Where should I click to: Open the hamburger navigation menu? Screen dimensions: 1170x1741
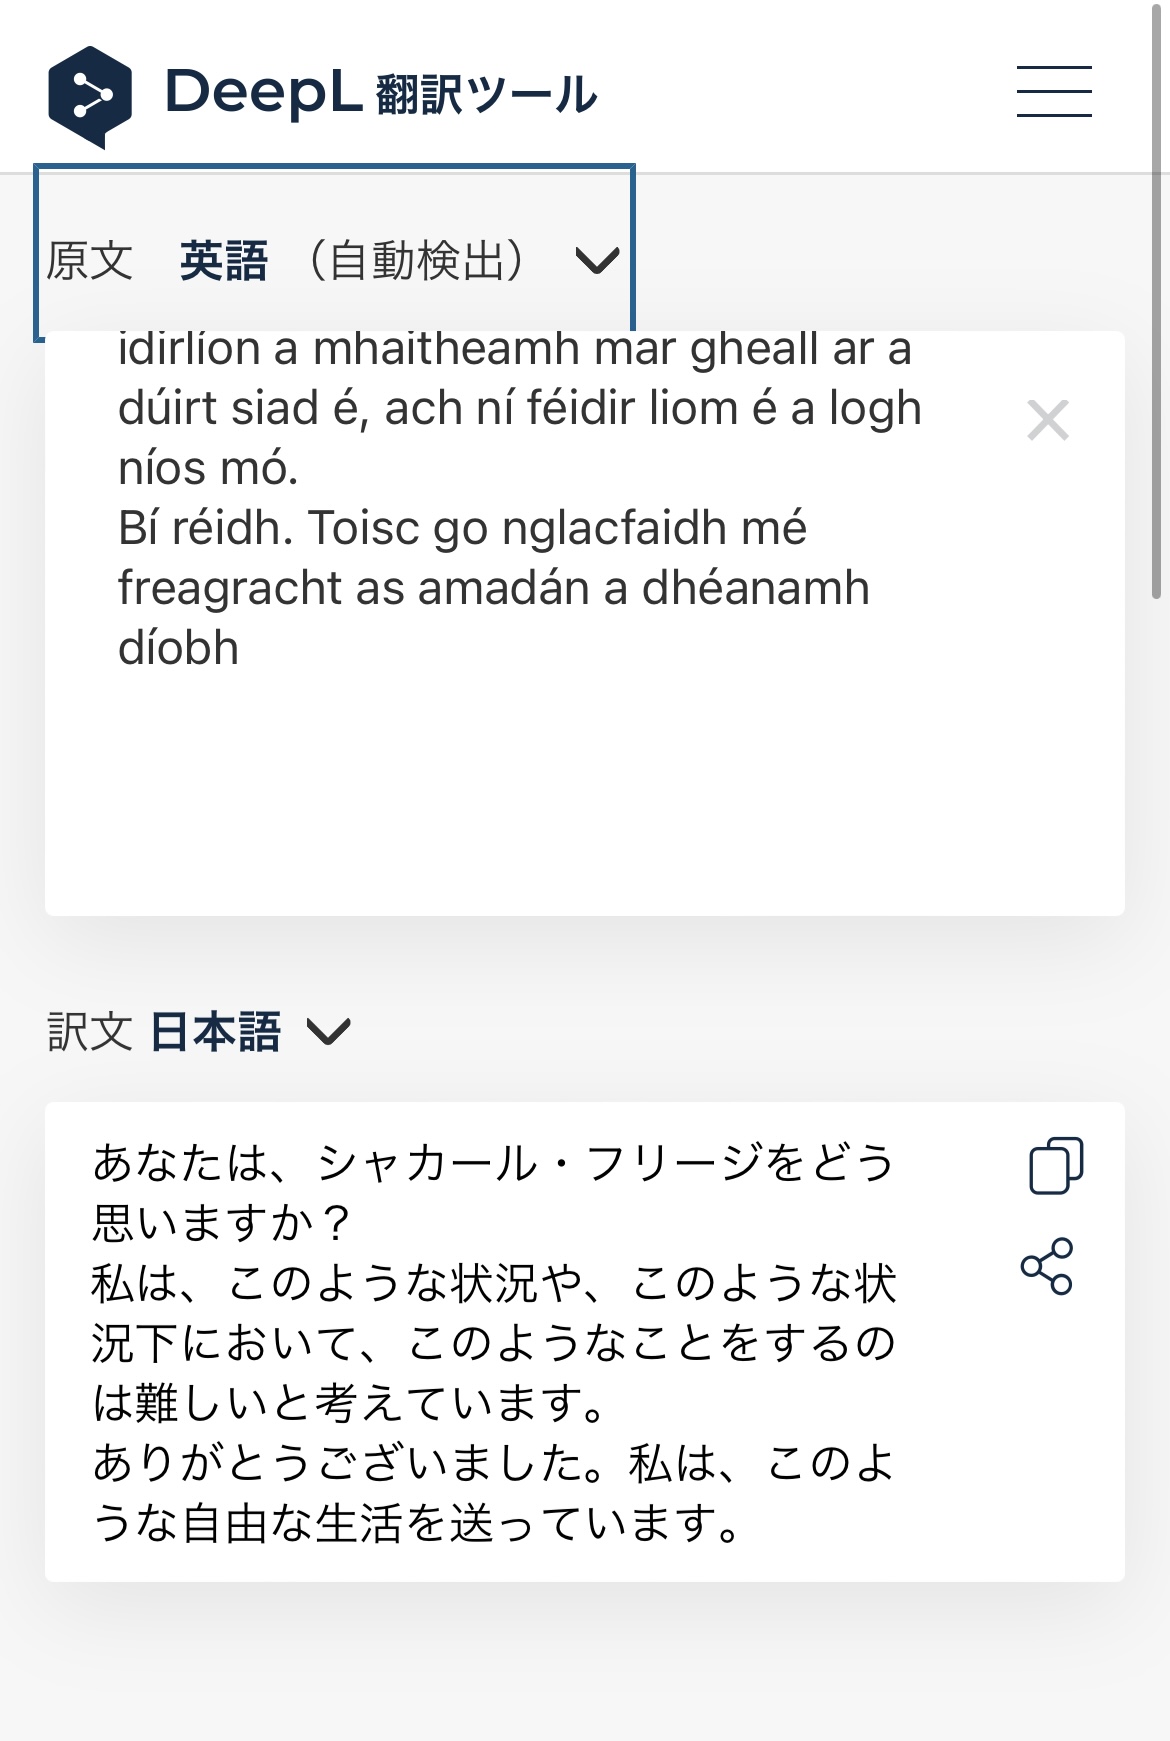[x=1054, y=91]
